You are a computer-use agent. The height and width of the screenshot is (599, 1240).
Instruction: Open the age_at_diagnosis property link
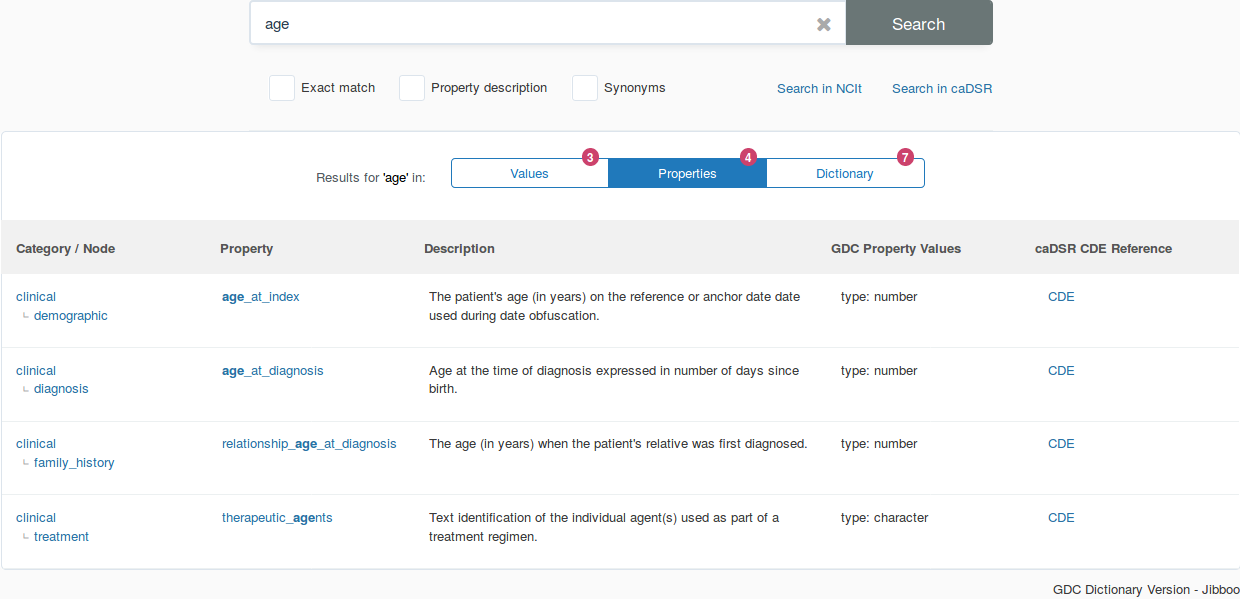pos(272,371)
